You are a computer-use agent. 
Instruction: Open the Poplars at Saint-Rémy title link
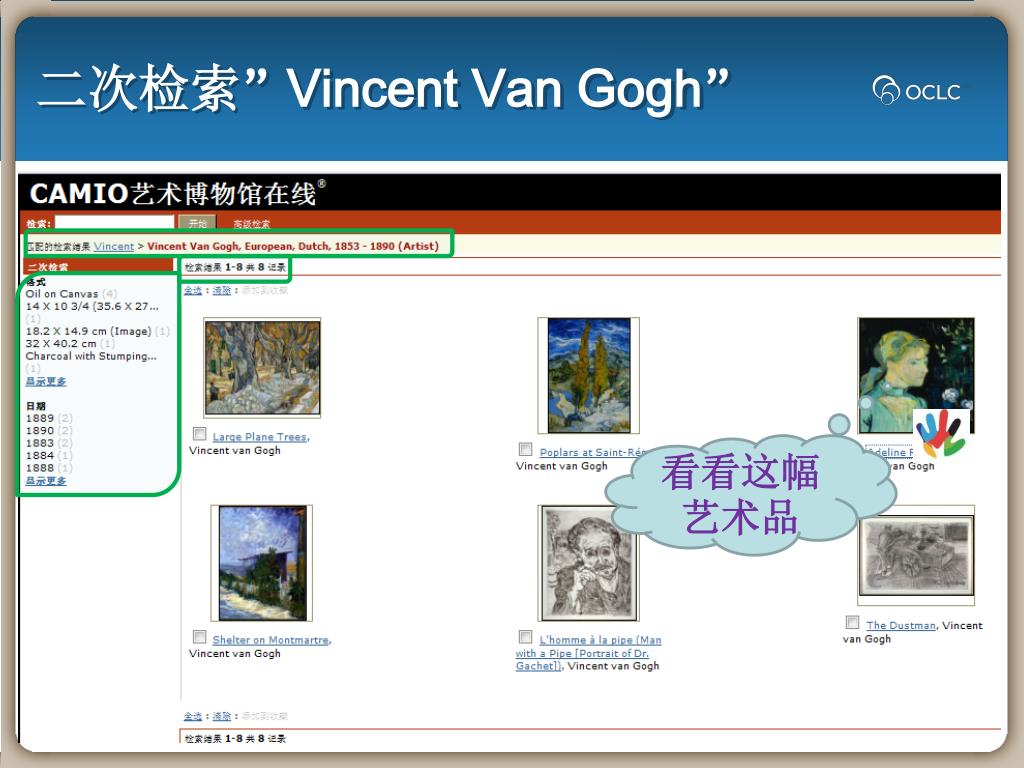pyautogui.click(x=592, y=452)
